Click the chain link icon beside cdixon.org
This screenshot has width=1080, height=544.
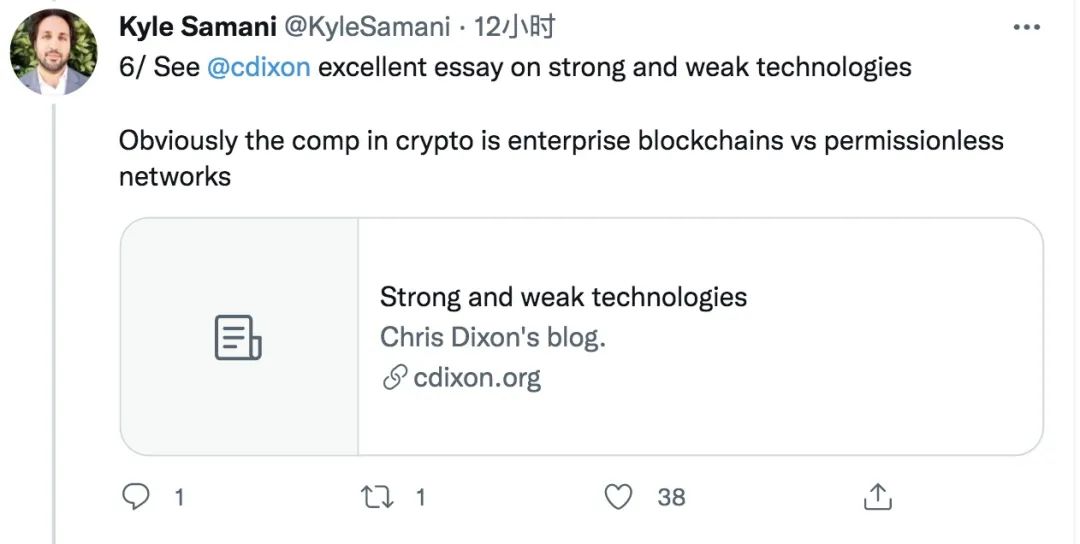point(394,378)
